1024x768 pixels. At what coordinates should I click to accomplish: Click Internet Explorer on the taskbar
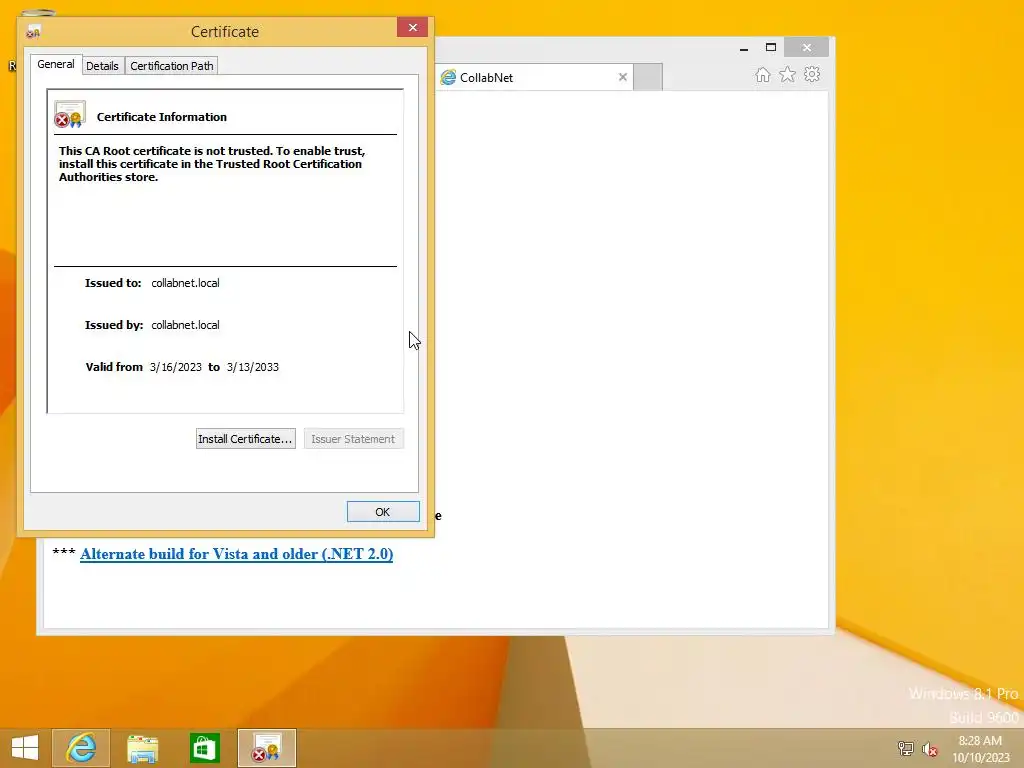coord(81,748)
